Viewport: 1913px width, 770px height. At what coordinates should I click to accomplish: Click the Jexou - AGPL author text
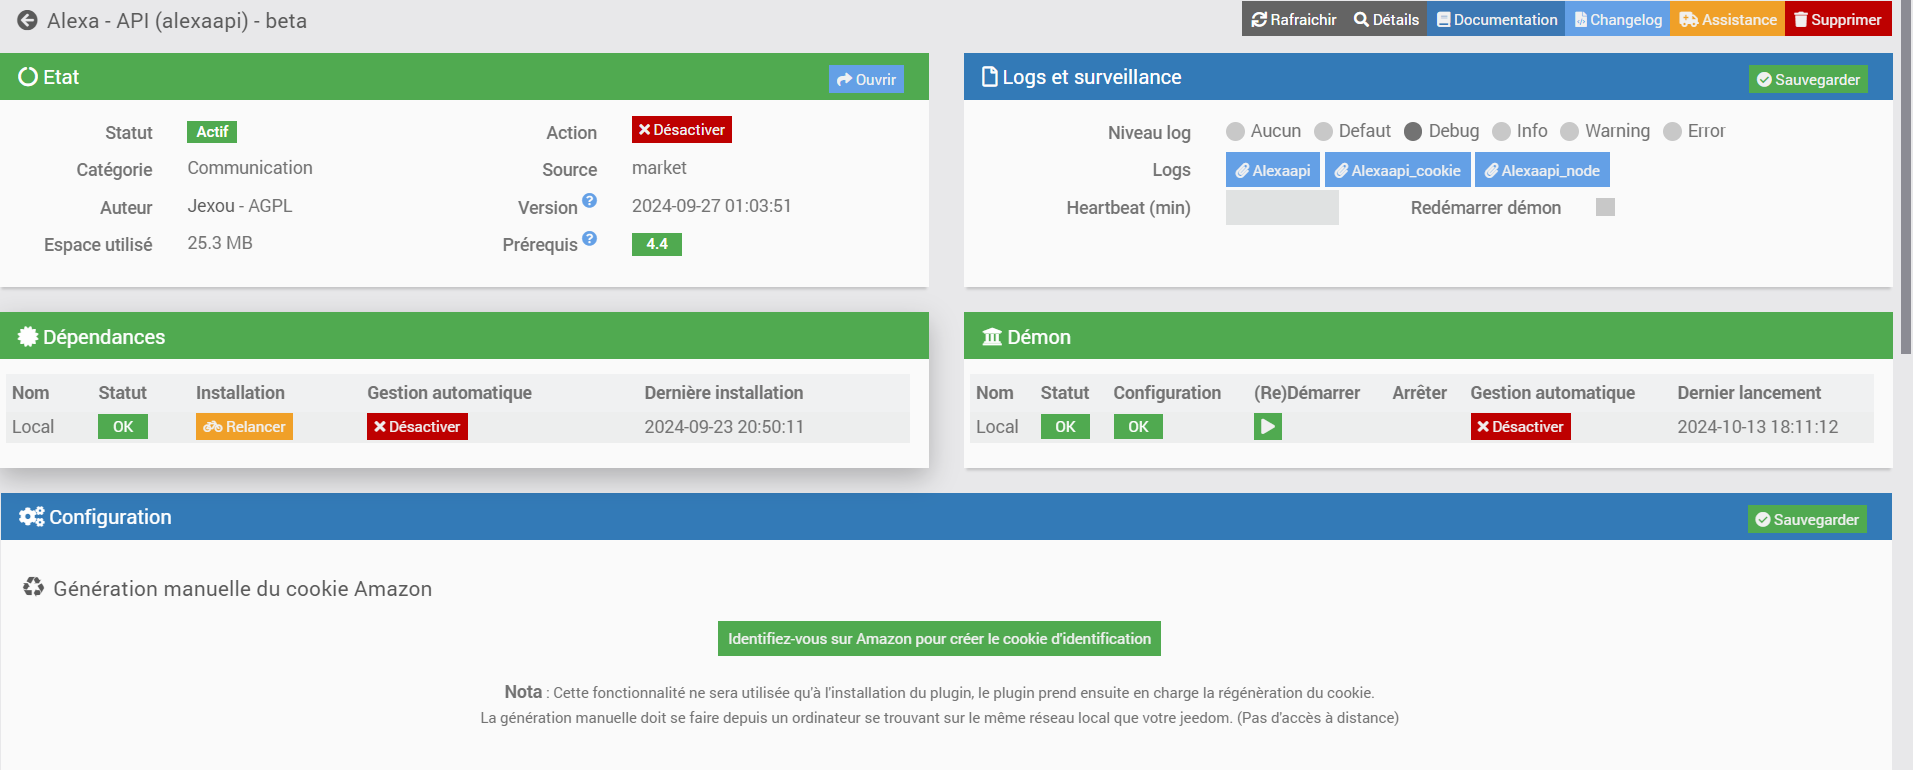240,206
